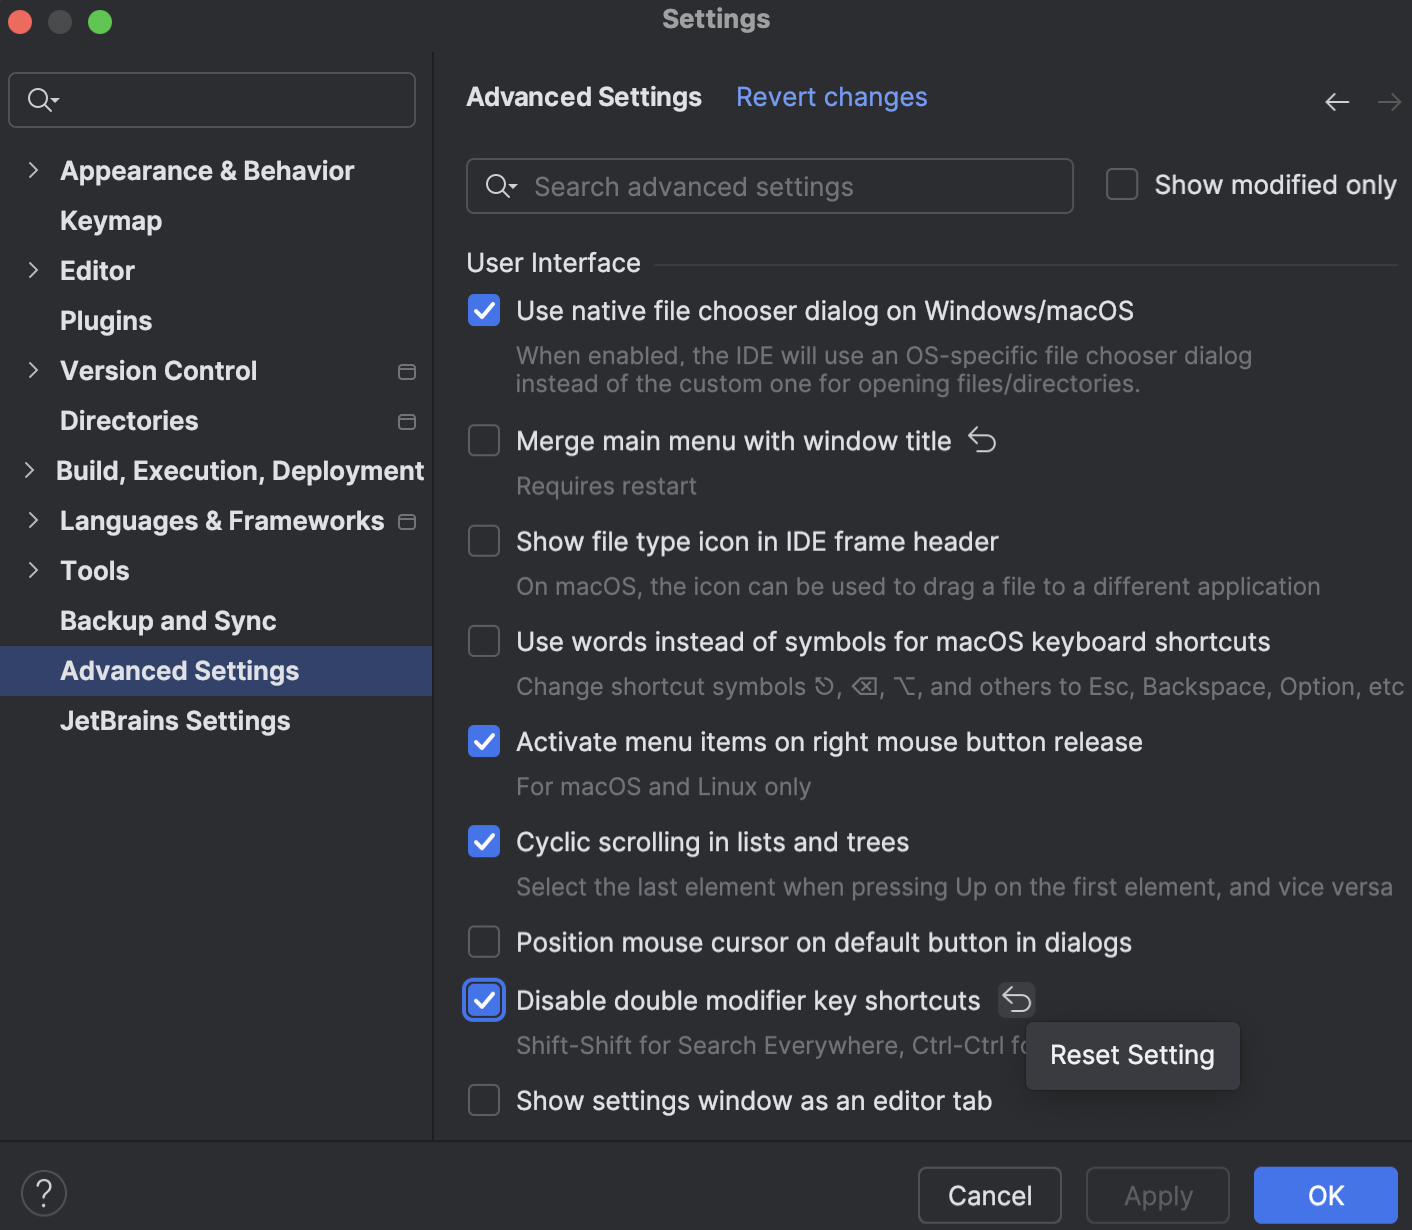This screenshot has width=1412, height=1230.
Task: Open help via the question mark icon
Action: tap(43, 1192)
